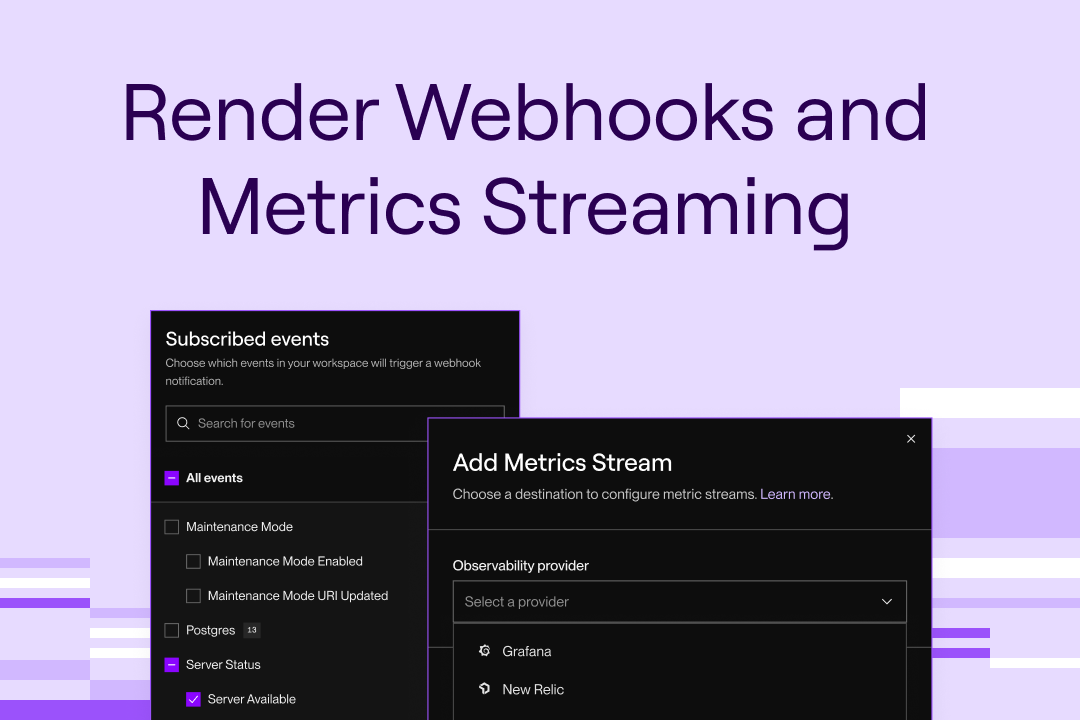Viewport: 1080px width, 720px height.
Task: Click the Grafana logo icon
Action: (x=484, y=651)
